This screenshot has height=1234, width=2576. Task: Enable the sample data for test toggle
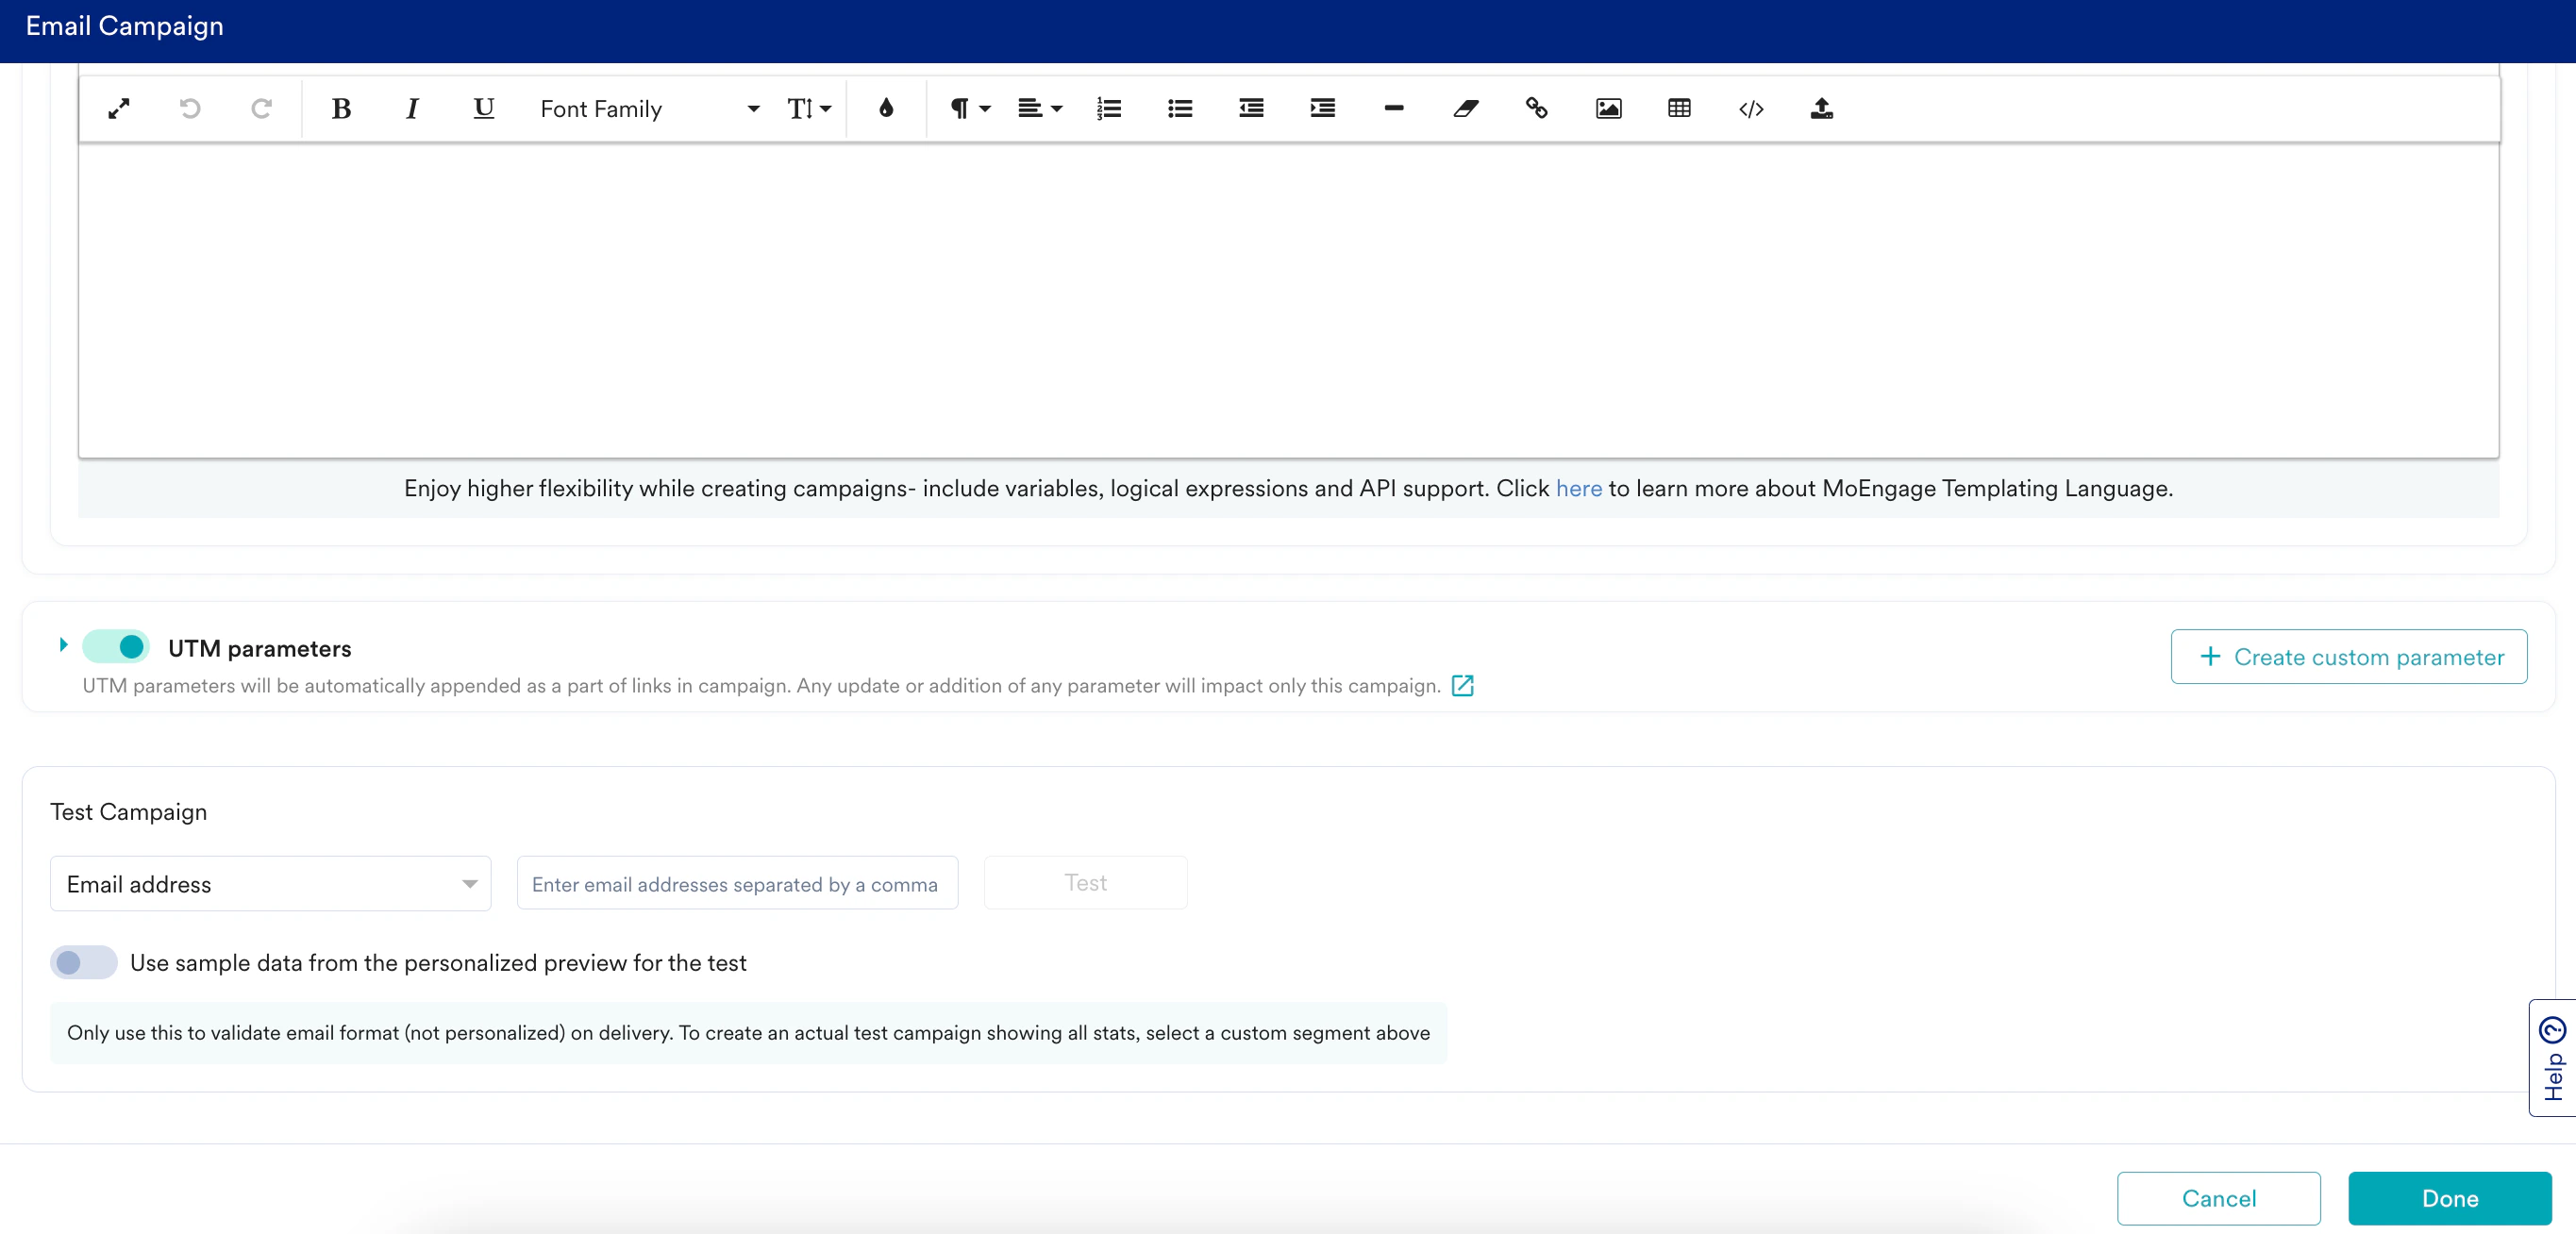(x=84, y=962)
